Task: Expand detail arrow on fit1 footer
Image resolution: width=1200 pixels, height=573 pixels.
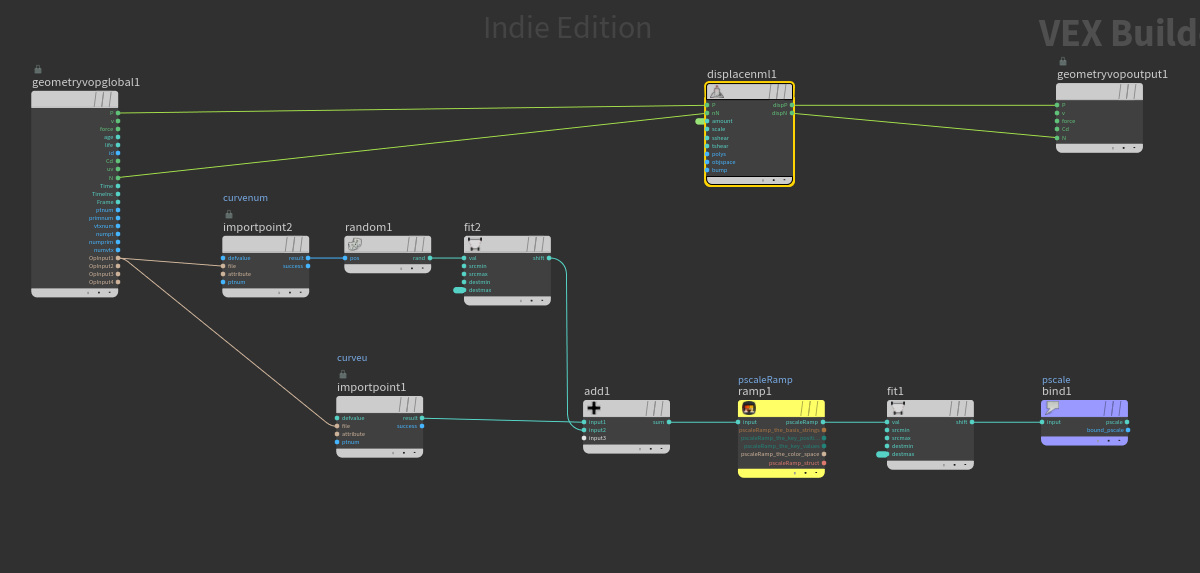Action: click(964, 464)
